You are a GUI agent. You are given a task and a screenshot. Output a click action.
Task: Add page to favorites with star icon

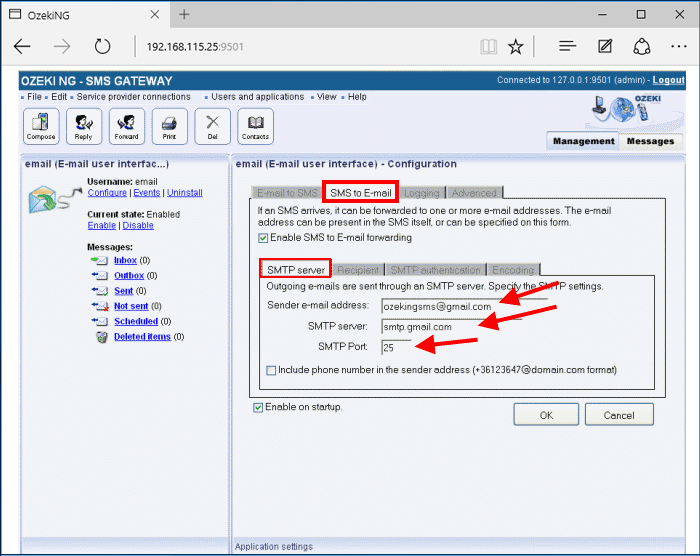pyautogui.click(x=516, y=46)
